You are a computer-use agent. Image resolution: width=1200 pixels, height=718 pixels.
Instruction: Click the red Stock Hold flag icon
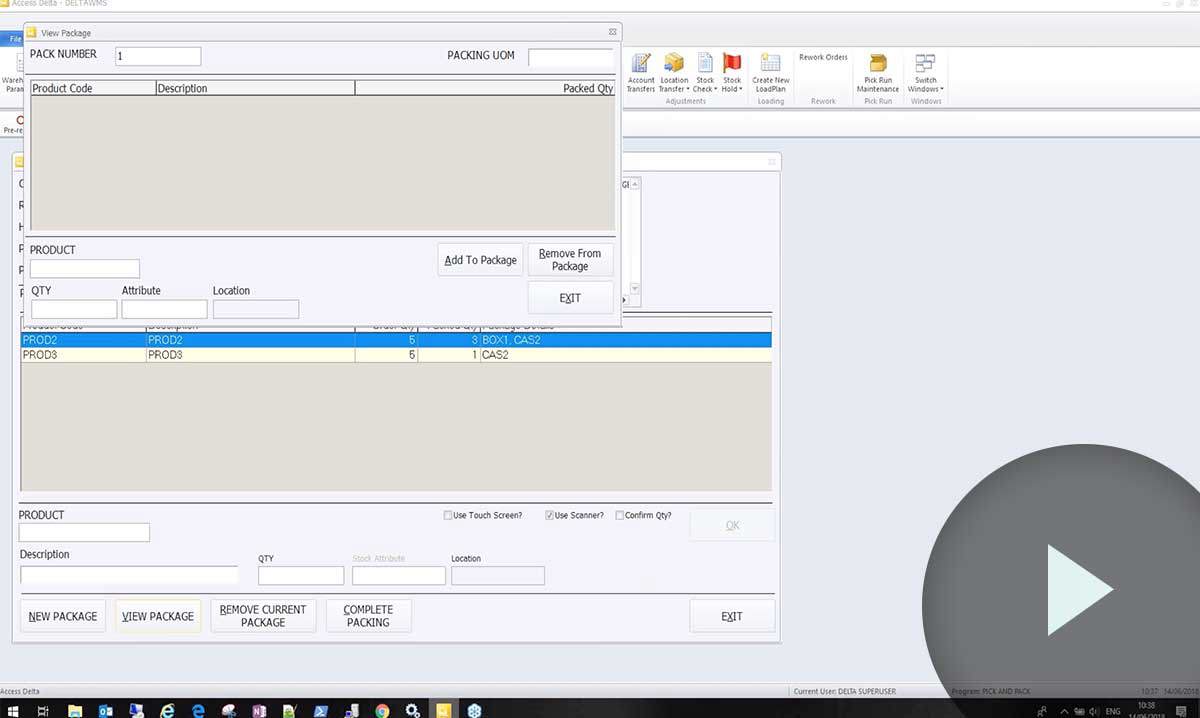click(732, 64)
